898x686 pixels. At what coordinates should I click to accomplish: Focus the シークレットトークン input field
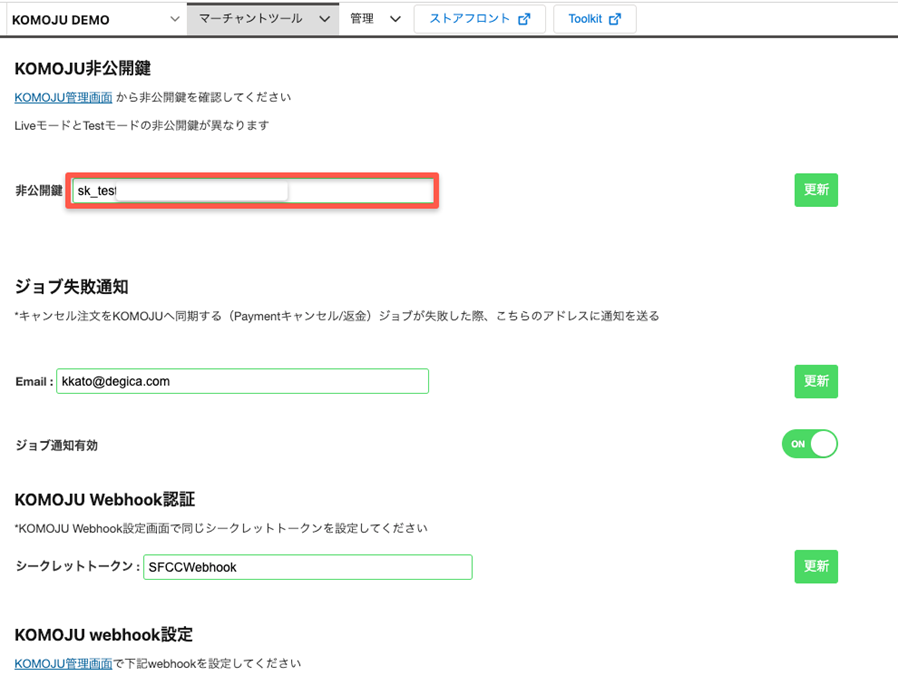(308, 567)
